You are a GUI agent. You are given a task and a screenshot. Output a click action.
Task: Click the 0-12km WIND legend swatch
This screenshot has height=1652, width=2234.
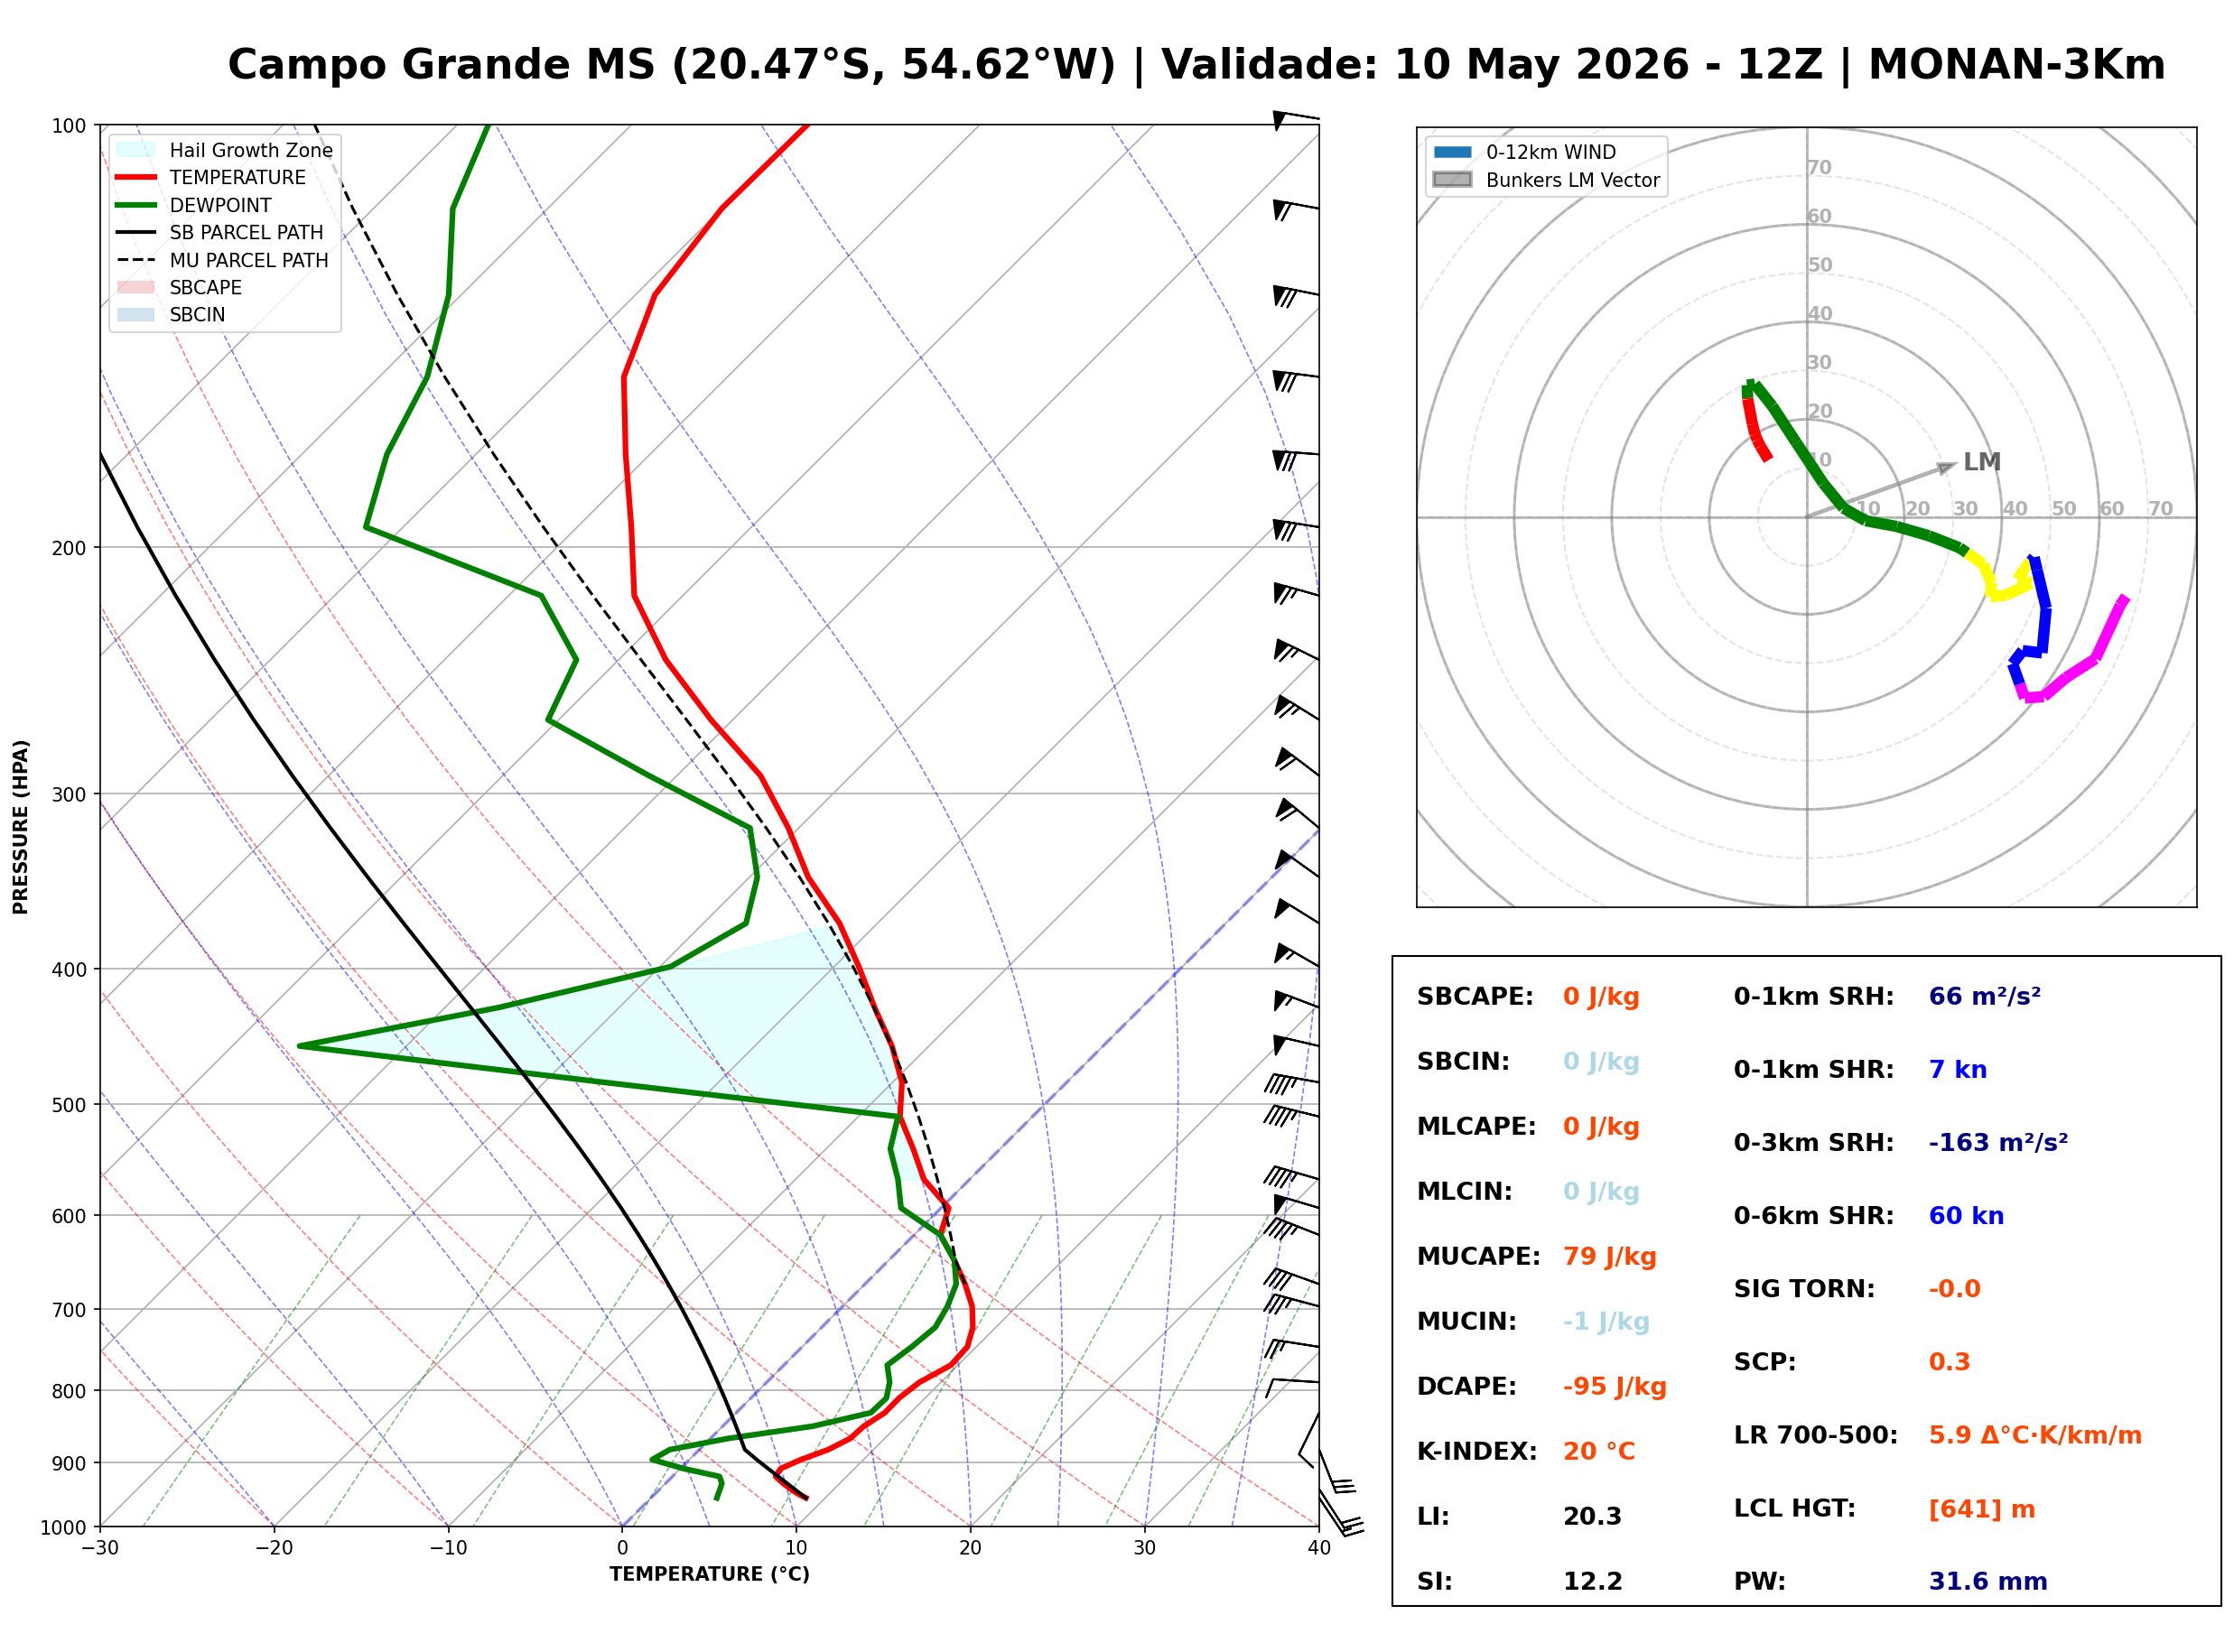tap(1453, 152)
